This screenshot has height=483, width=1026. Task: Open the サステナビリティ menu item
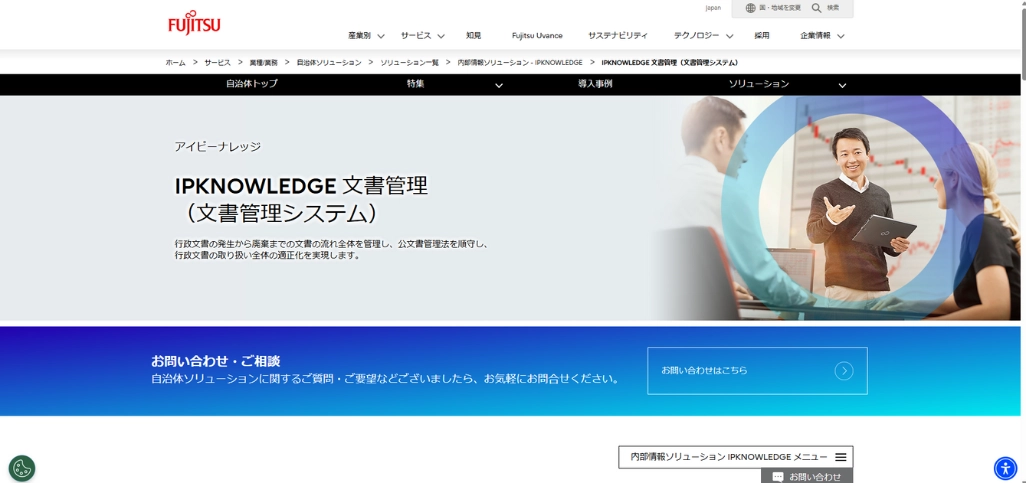(x=618, y=35)
